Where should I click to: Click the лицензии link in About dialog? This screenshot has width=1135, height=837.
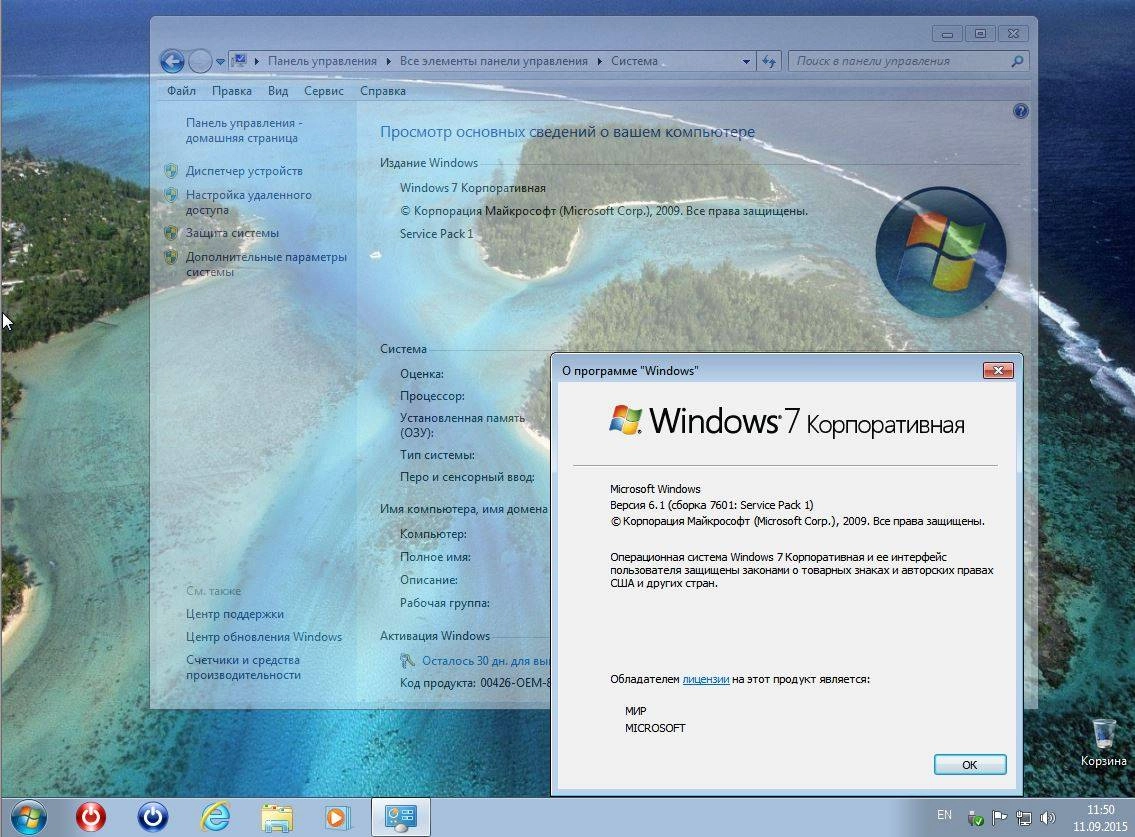706,679
